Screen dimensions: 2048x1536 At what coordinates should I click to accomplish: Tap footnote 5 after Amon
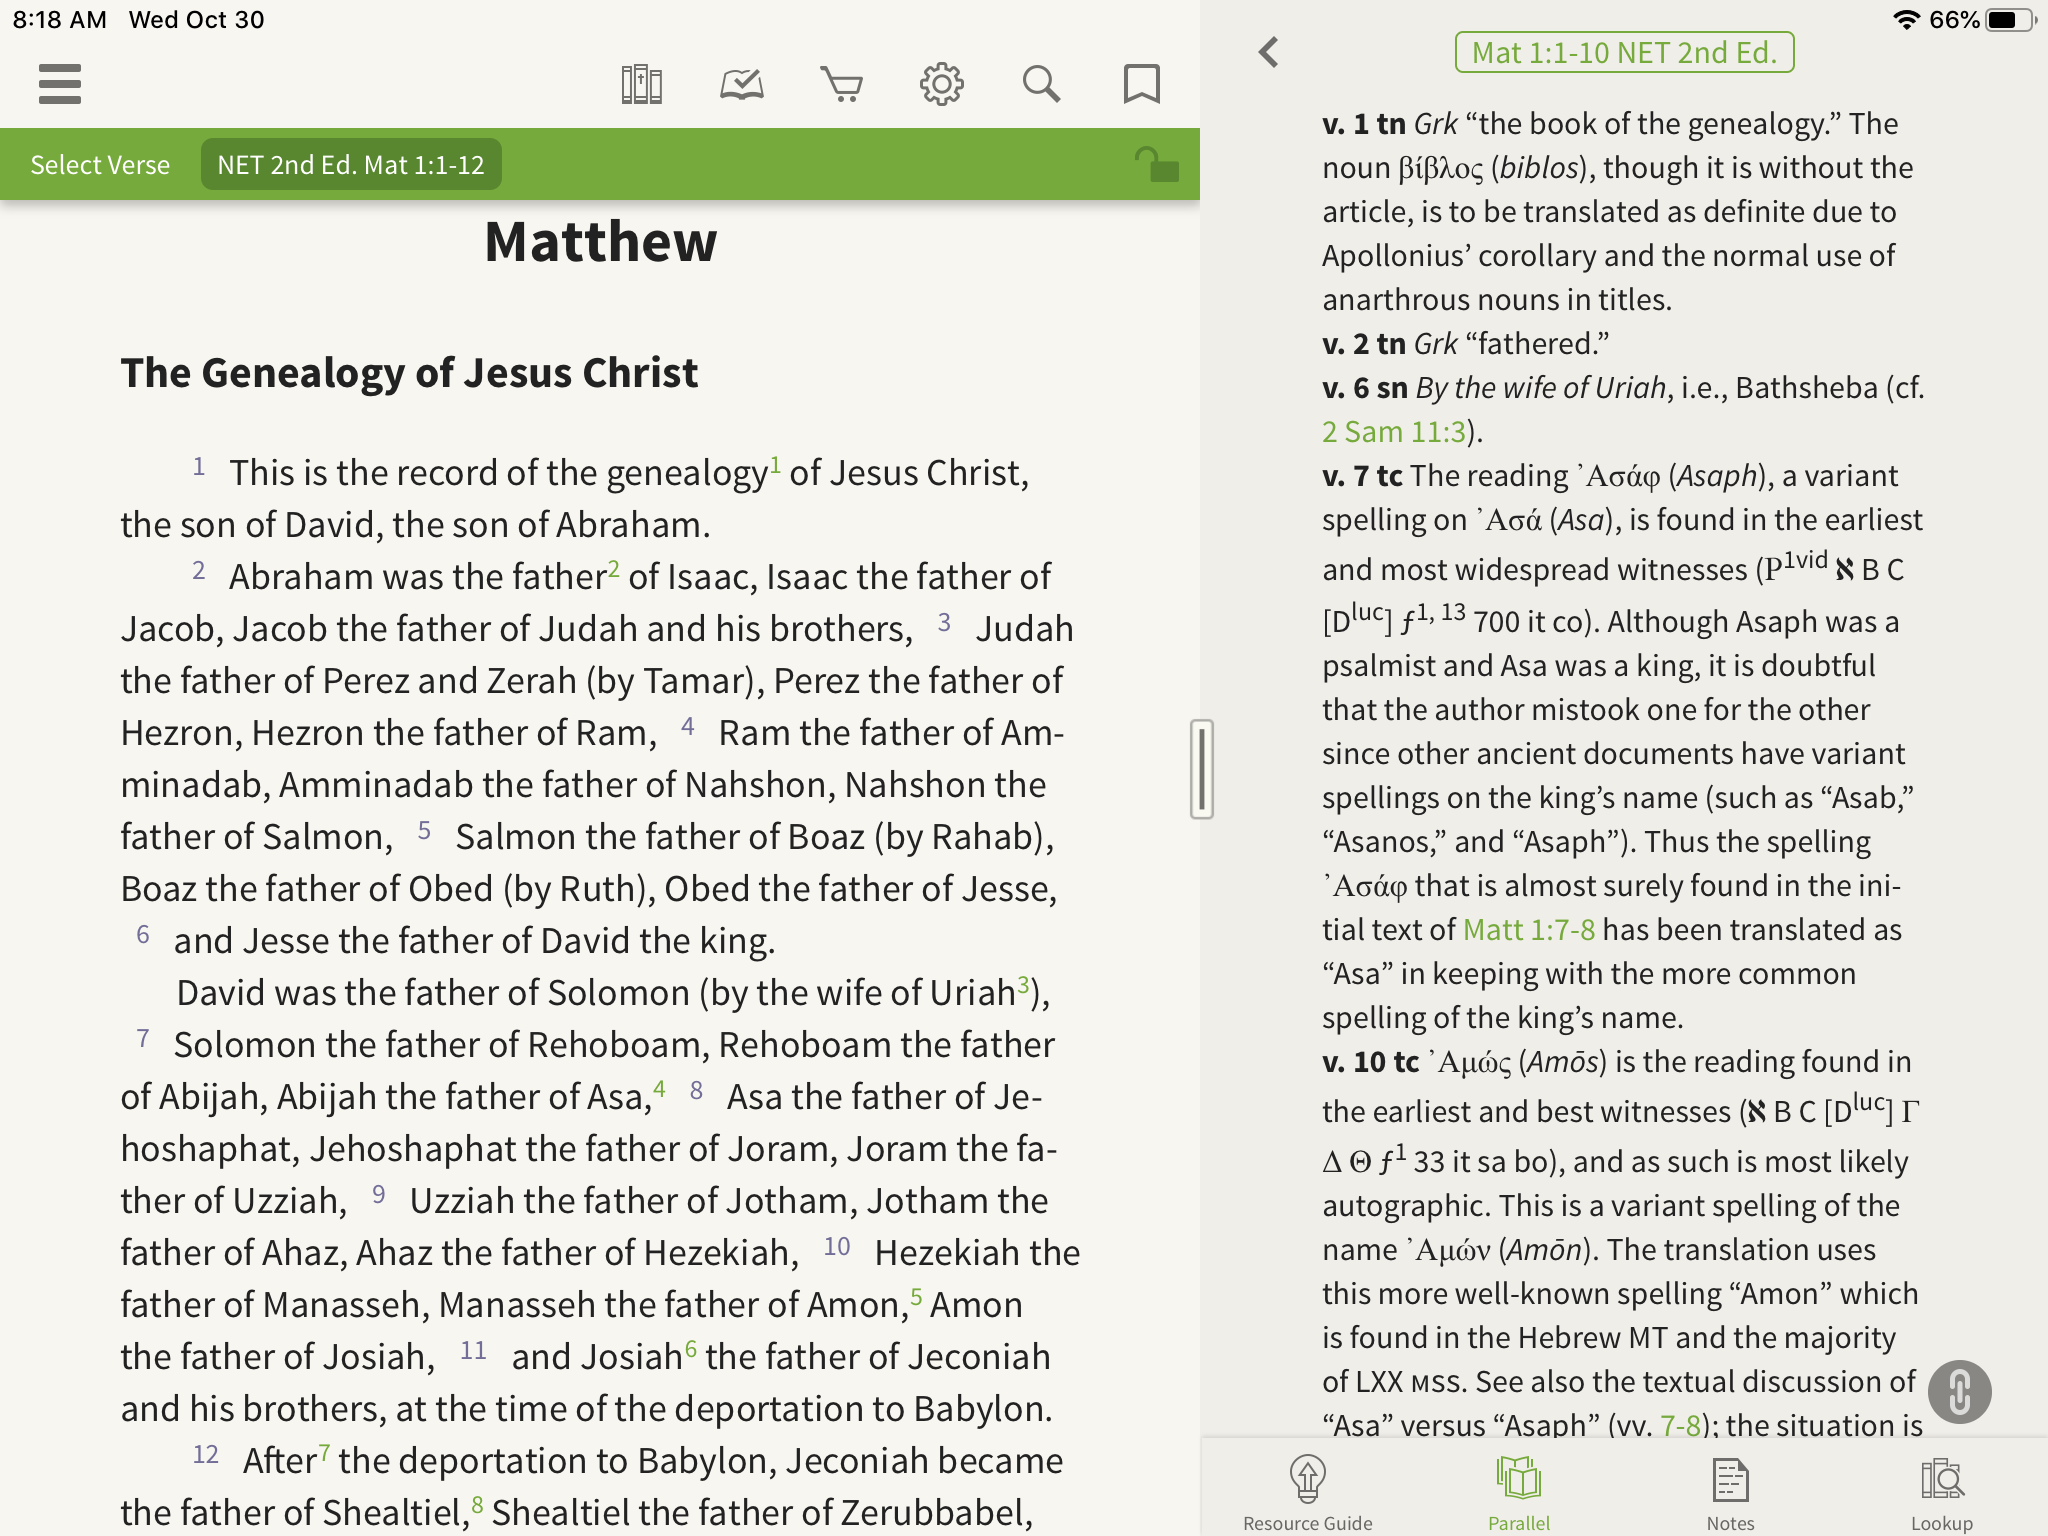[915, 1296]
